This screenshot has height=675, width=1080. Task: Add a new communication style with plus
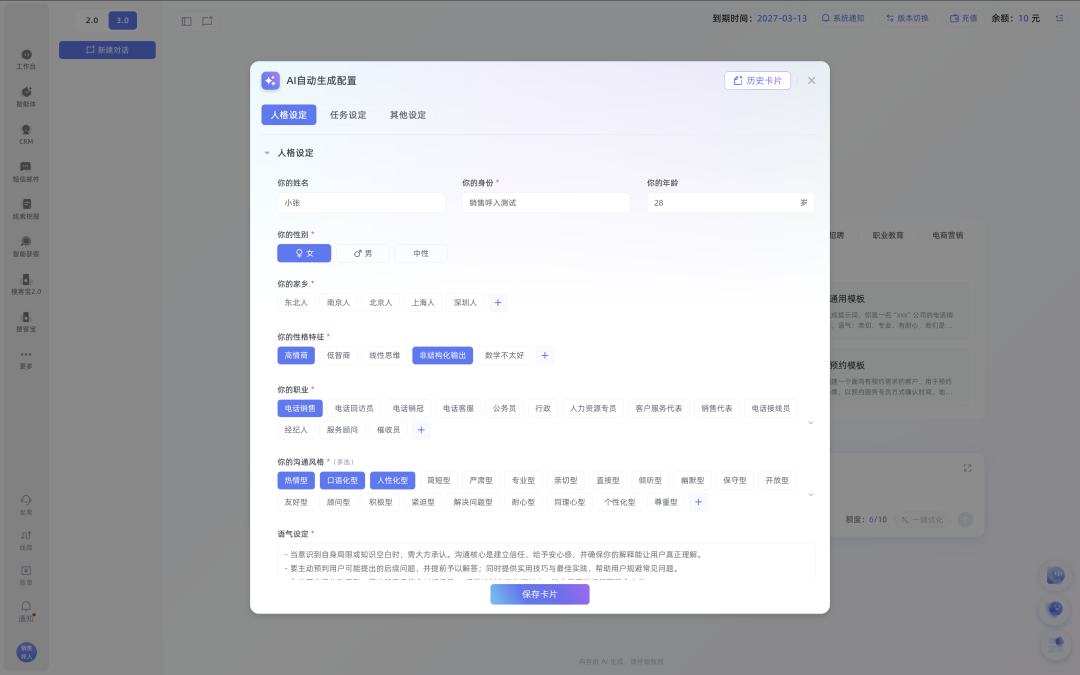(698, 502)
